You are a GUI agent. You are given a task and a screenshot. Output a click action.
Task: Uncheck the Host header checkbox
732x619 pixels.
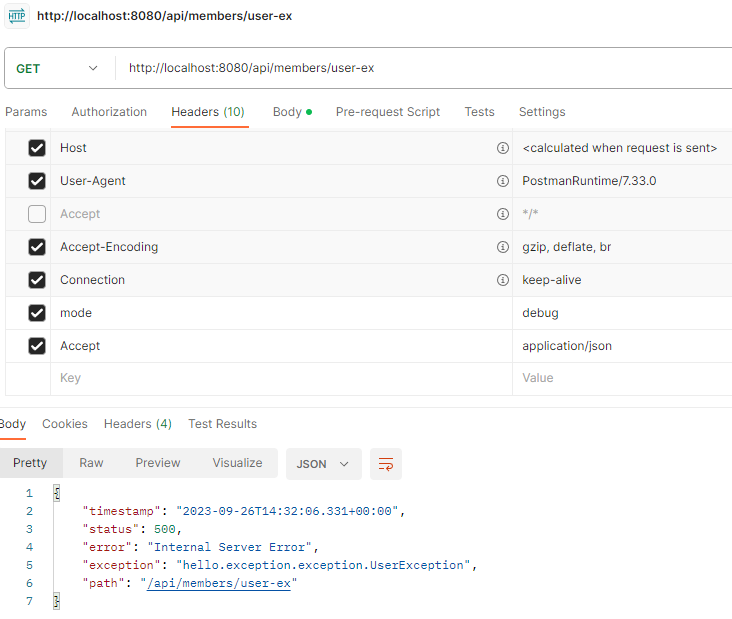pos(37,148)
